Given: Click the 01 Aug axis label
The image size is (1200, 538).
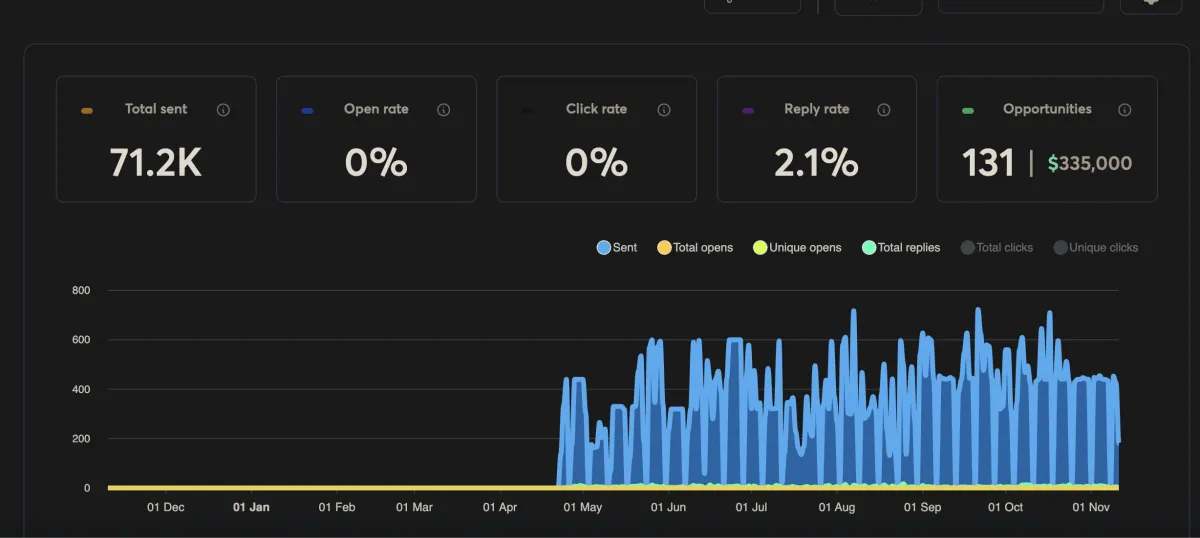Looking at the screenshot, I should point(837,507).
